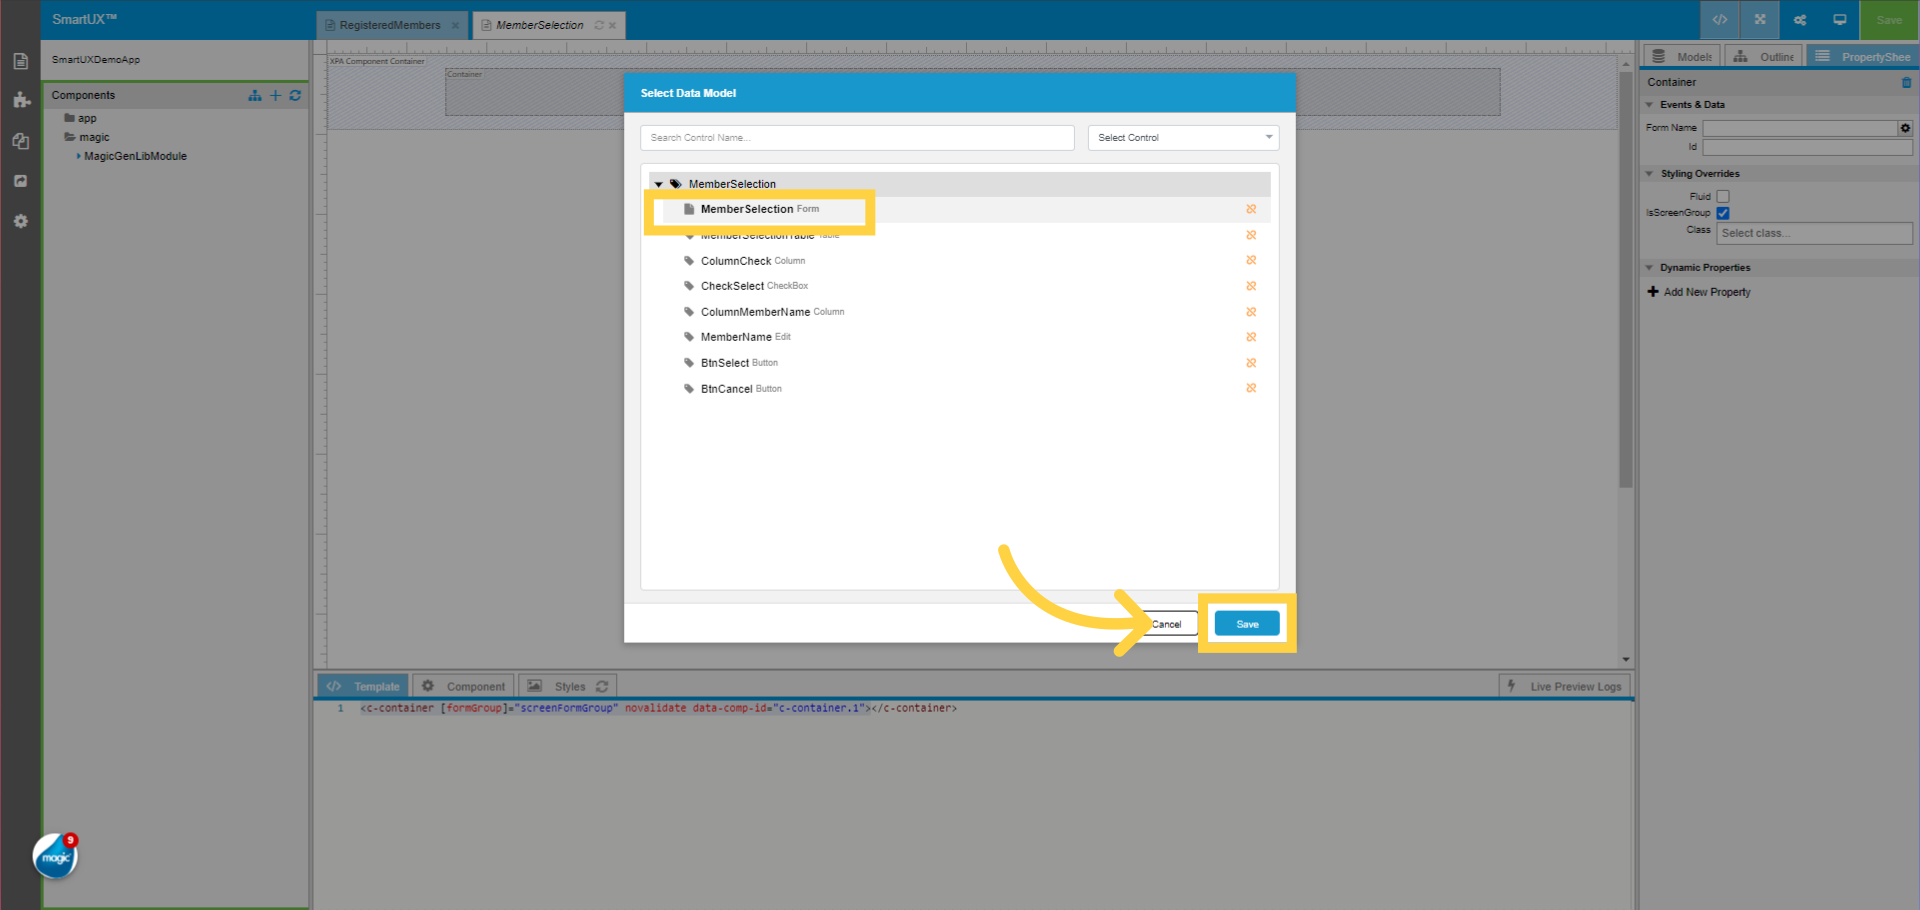This screenshot has width=1920, height=910.
Task: Refresh the Components list
Action: point(295,95)
